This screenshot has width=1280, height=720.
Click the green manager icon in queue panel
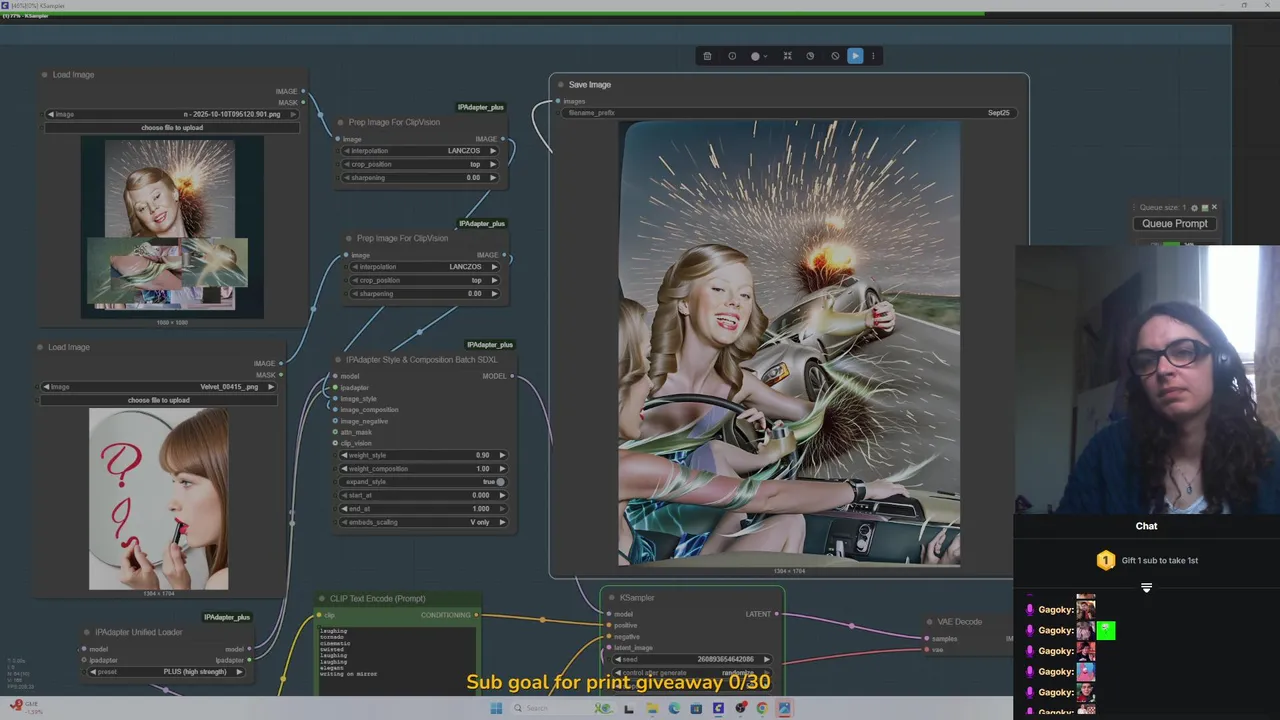[1204, 208]
